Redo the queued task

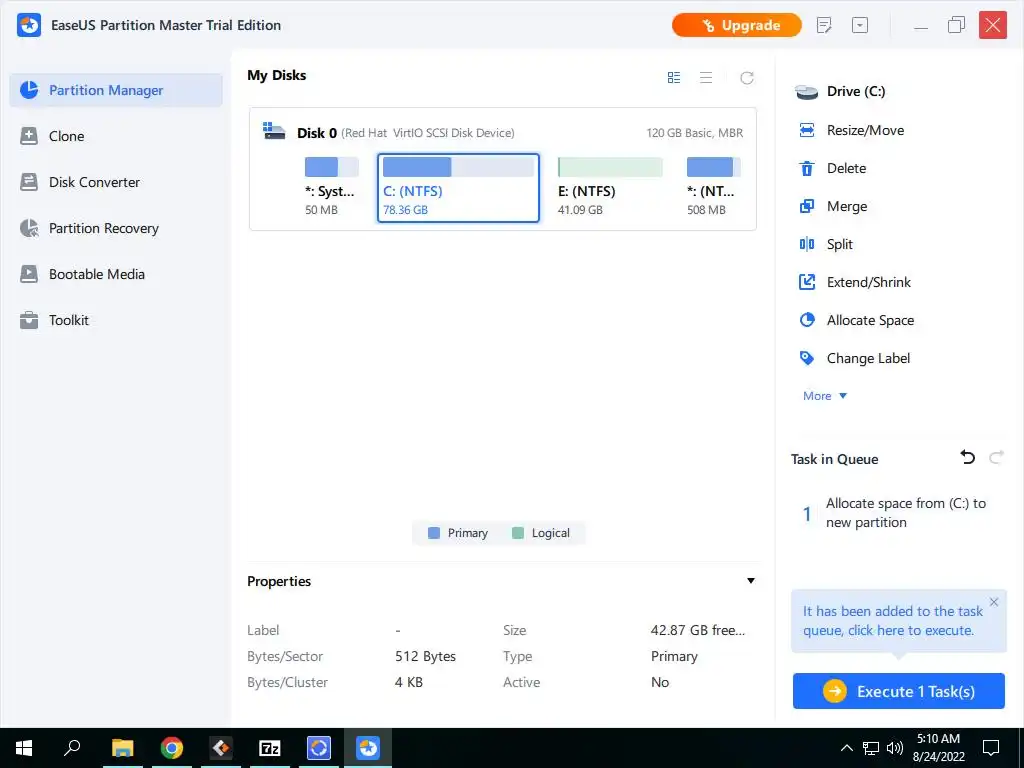996,458
